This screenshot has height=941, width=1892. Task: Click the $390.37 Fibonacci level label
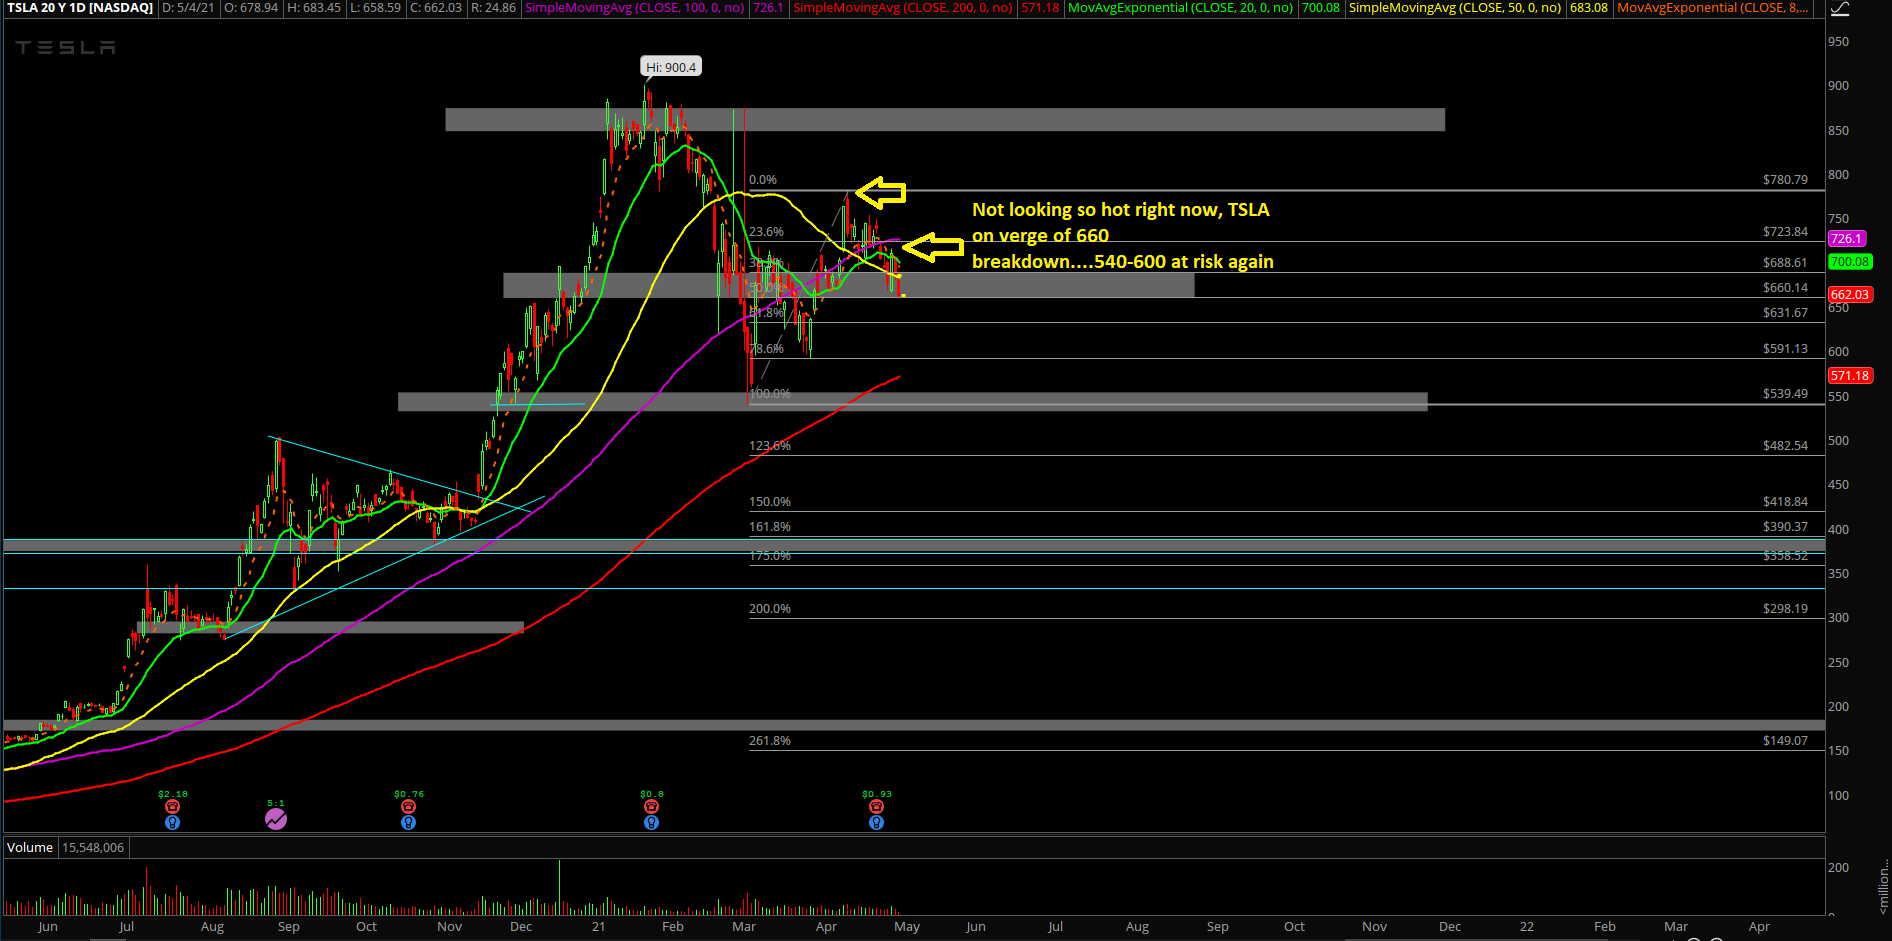1785,527
